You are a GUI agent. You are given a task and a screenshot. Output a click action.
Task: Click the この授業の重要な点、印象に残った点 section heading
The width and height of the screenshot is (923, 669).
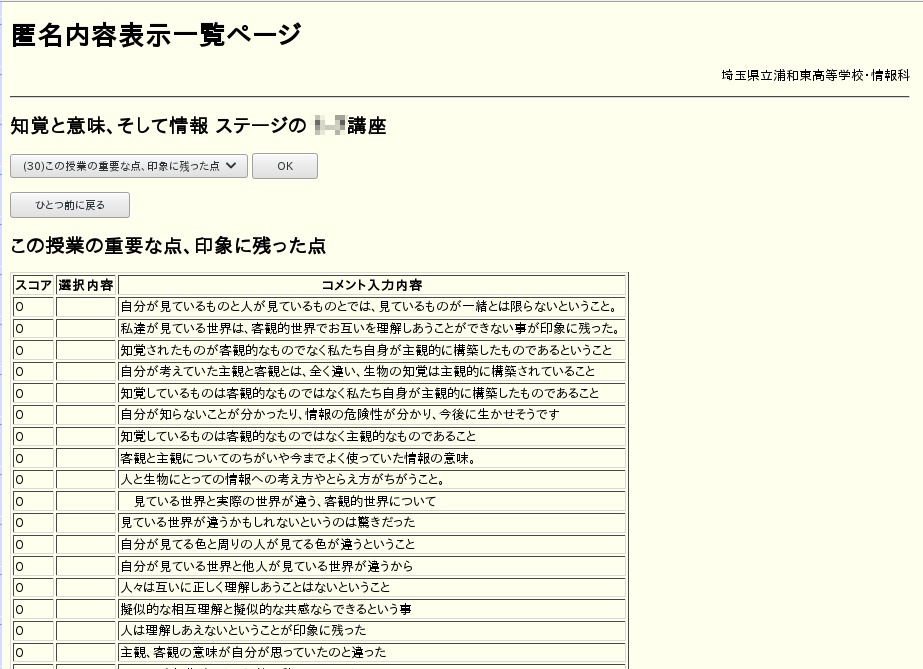168,246
